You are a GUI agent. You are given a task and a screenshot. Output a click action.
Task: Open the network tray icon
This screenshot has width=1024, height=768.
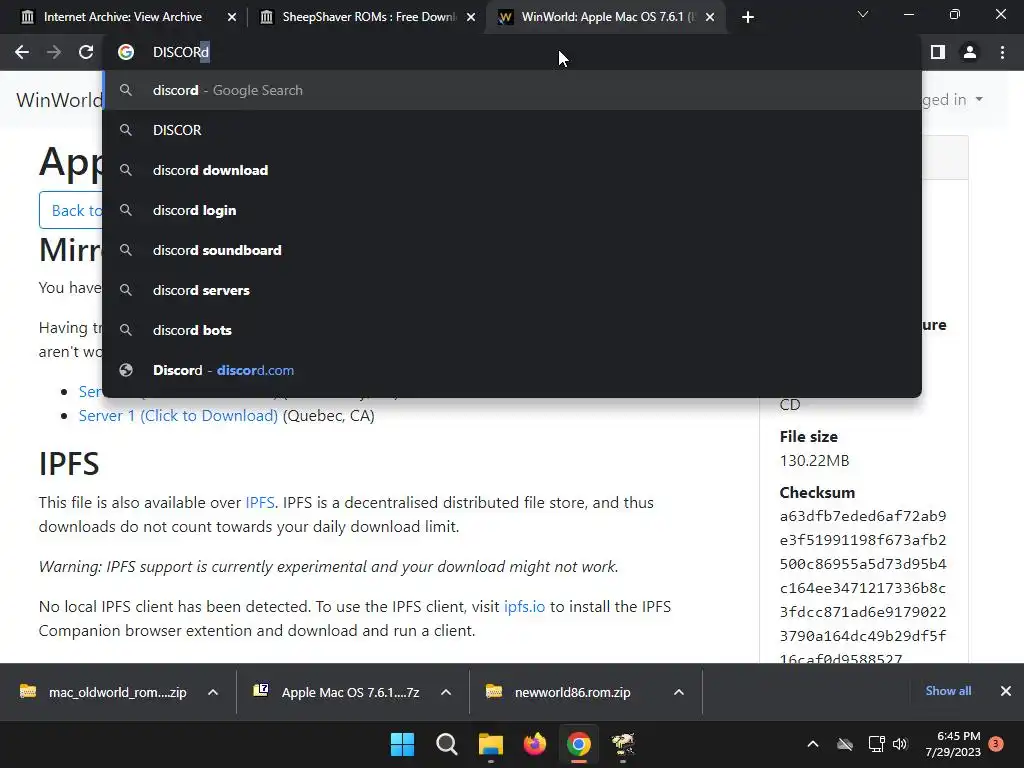(x=876, y=744)
